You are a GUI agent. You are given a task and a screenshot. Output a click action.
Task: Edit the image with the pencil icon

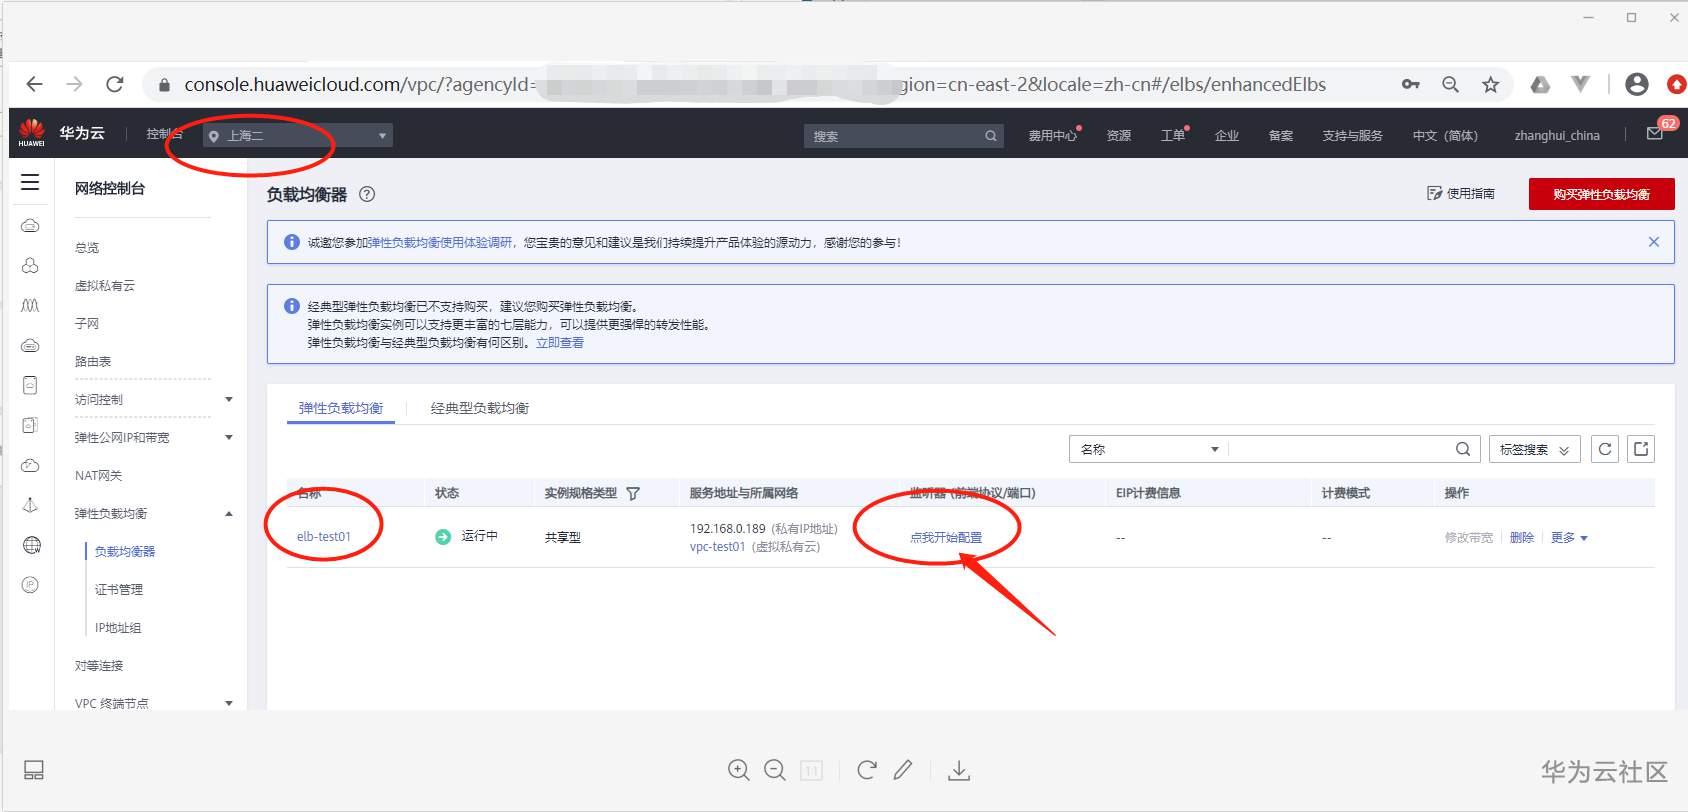click(x=903, y=770)
